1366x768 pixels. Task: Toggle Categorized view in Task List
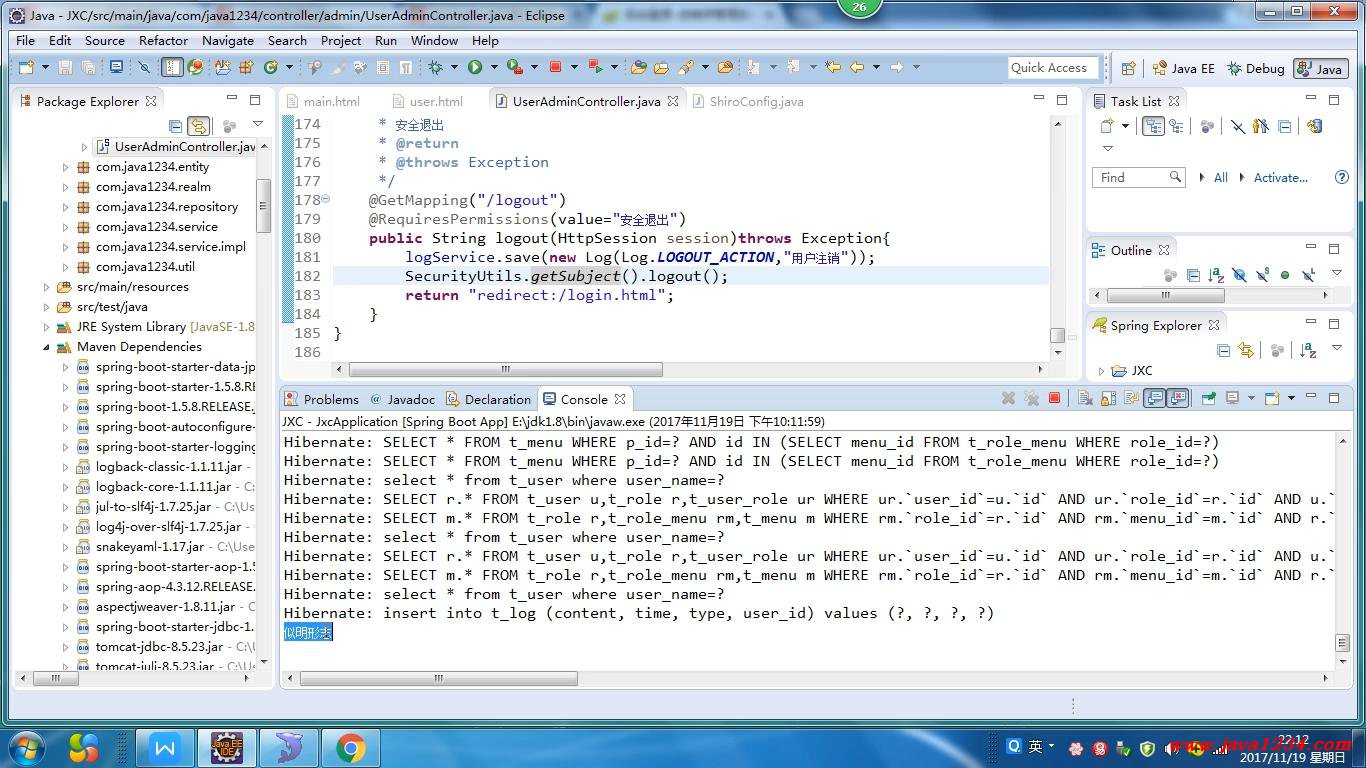1153,126
